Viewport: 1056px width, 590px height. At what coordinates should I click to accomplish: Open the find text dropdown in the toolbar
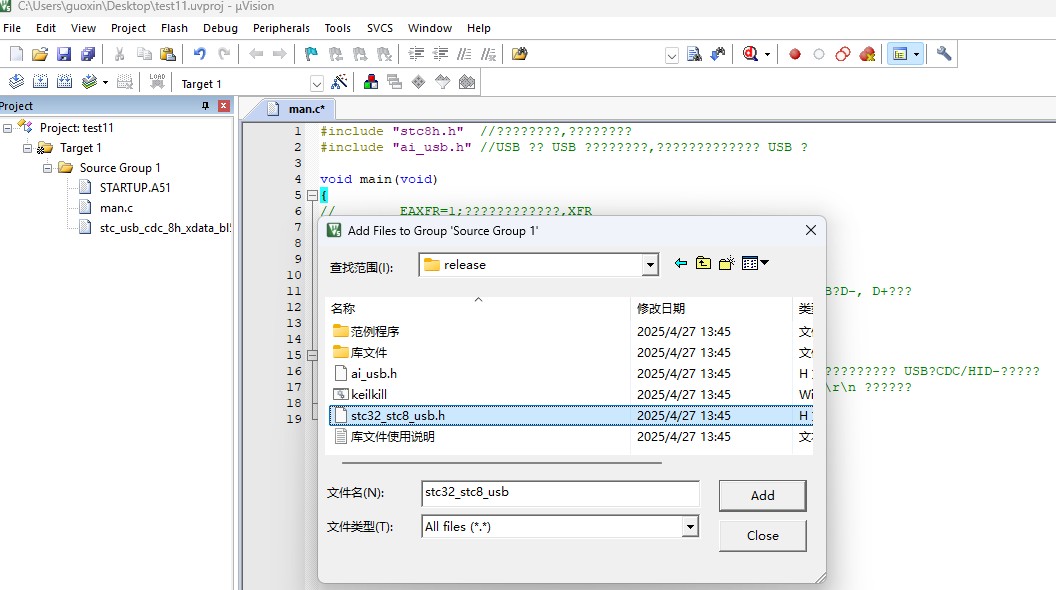coord(671,55)
